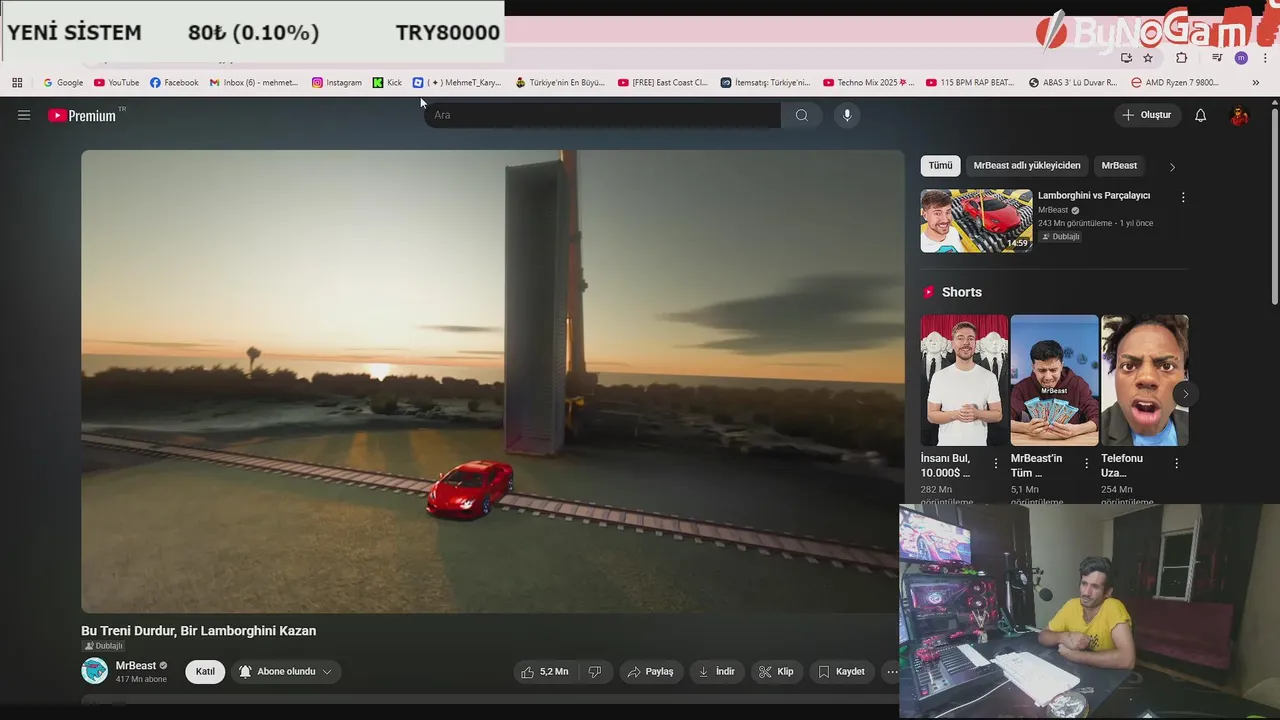Click the Katıl join button
The width and height of the screenshot is (1280, 720).
coord(205,672)
